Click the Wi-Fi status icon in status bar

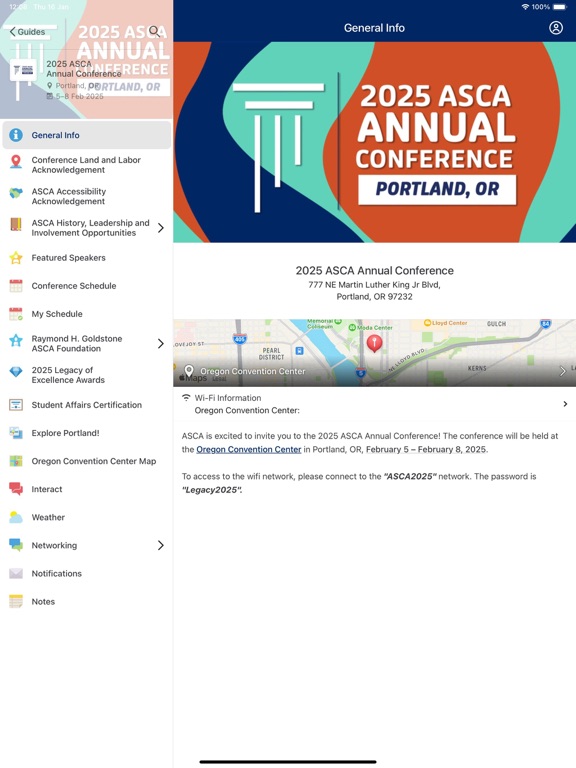pyautogui.click(x=525, y=7)
